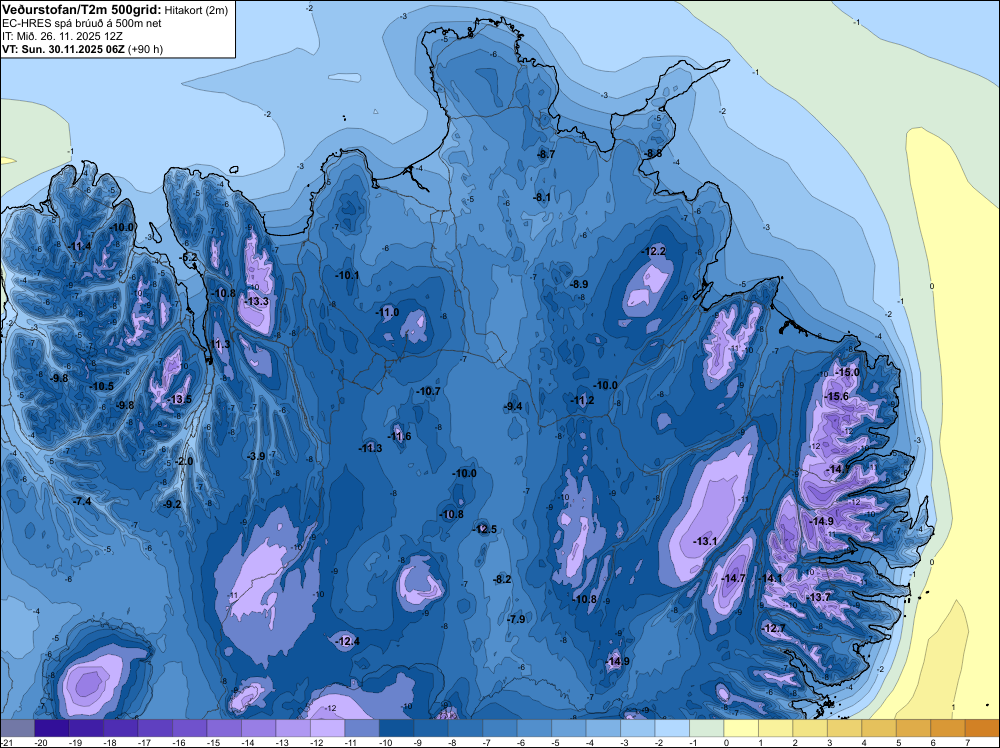Click the -15.6 temperature value on the map

[x=837, y=397]
